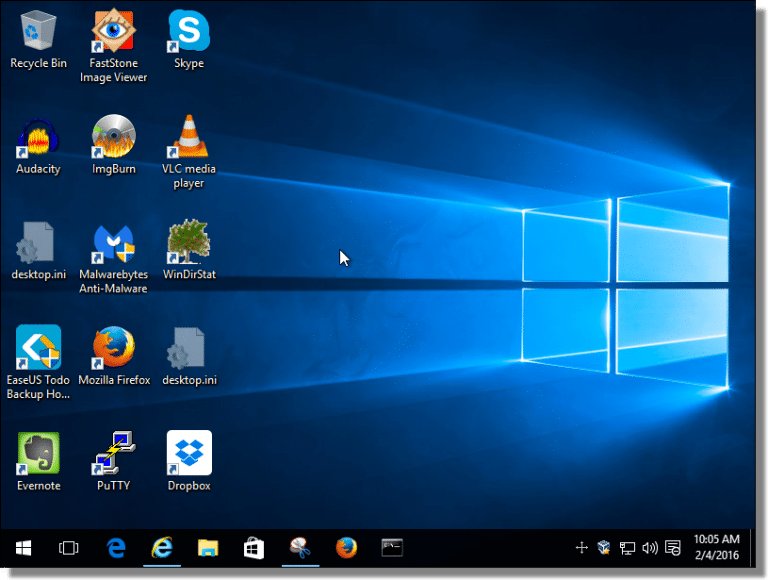The width and height of the screenshot is (768, 580).
Task: Select the PuTTY desktop shortcut
Action: [x=114, y=461]
